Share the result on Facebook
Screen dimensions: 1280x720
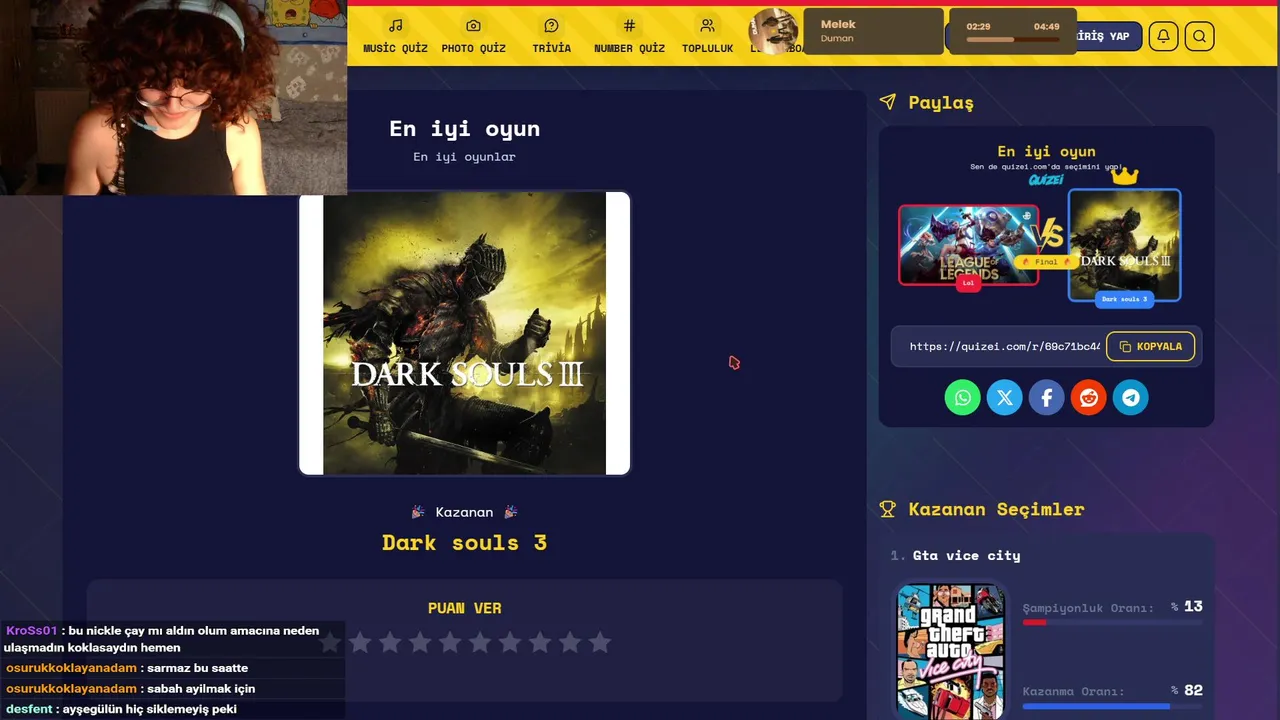(1047, 397)
